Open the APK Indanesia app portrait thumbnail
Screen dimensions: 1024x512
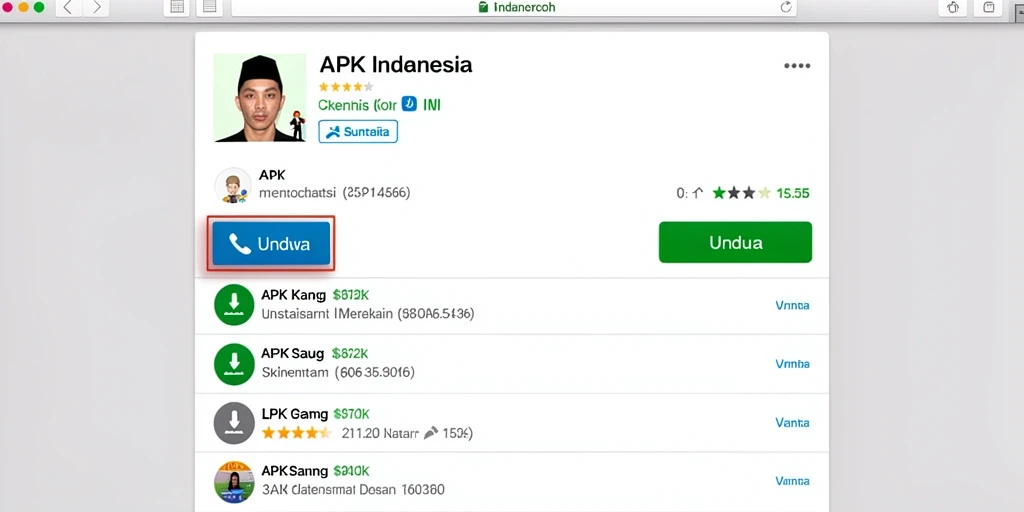260,98
